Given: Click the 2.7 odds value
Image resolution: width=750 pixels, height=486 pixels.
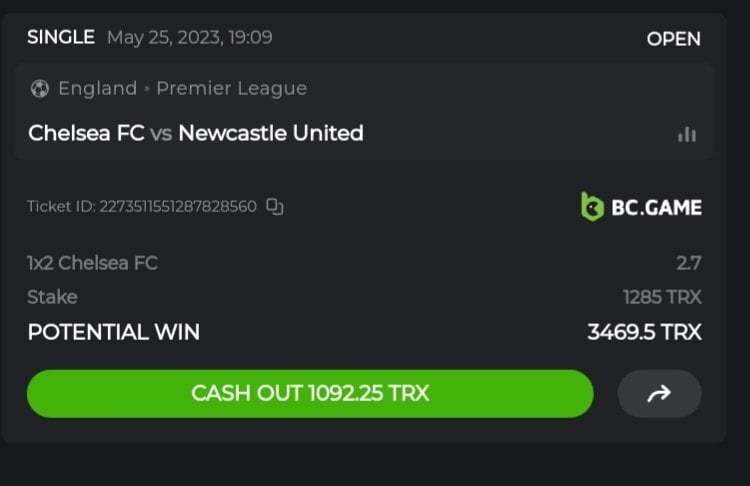Looking at the screenshot, I should 688,263.
